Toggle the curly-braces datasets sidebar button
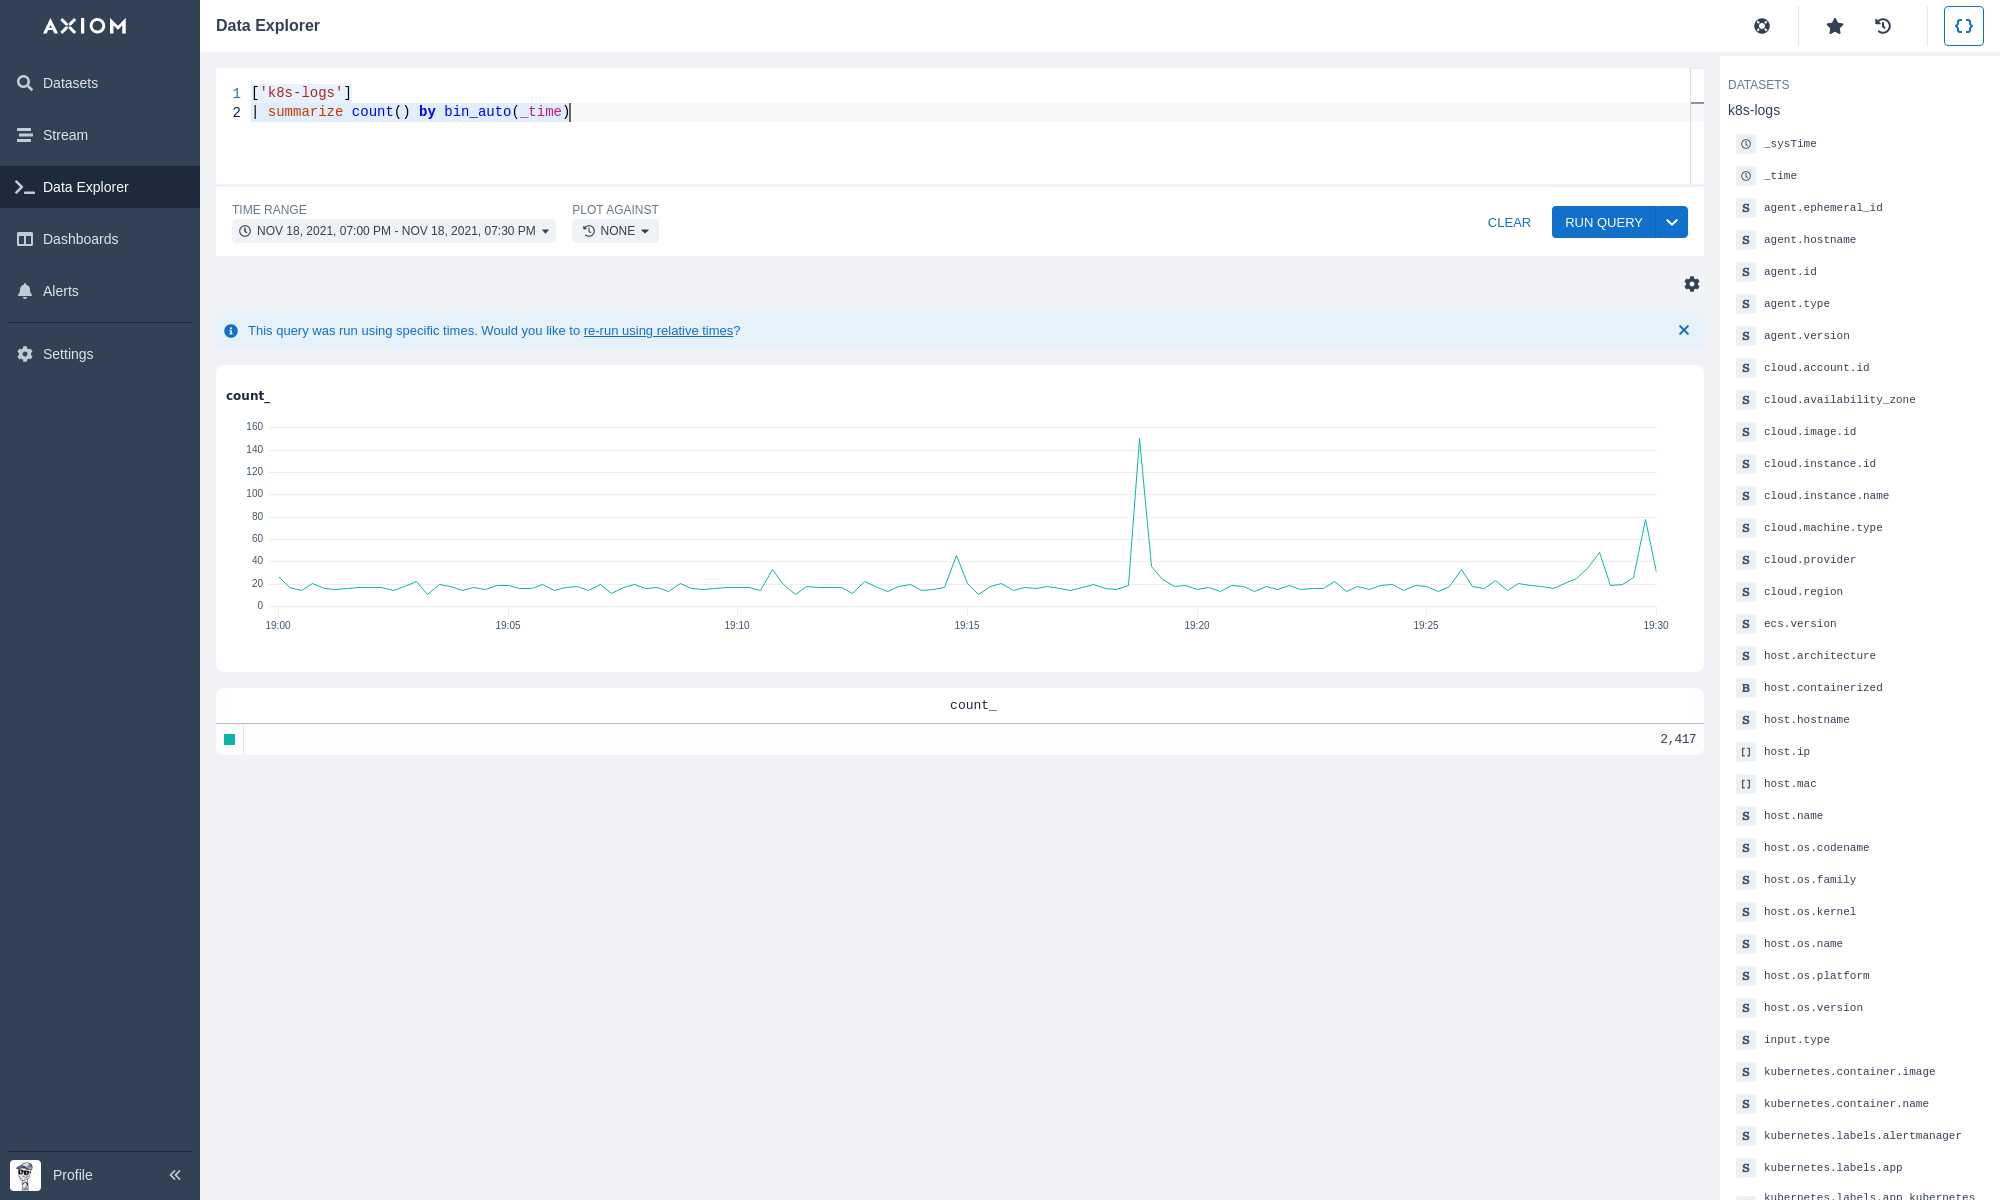Image resolution: width=2000 pixels, height=1200 pixels. click(x=1963, y=26)
